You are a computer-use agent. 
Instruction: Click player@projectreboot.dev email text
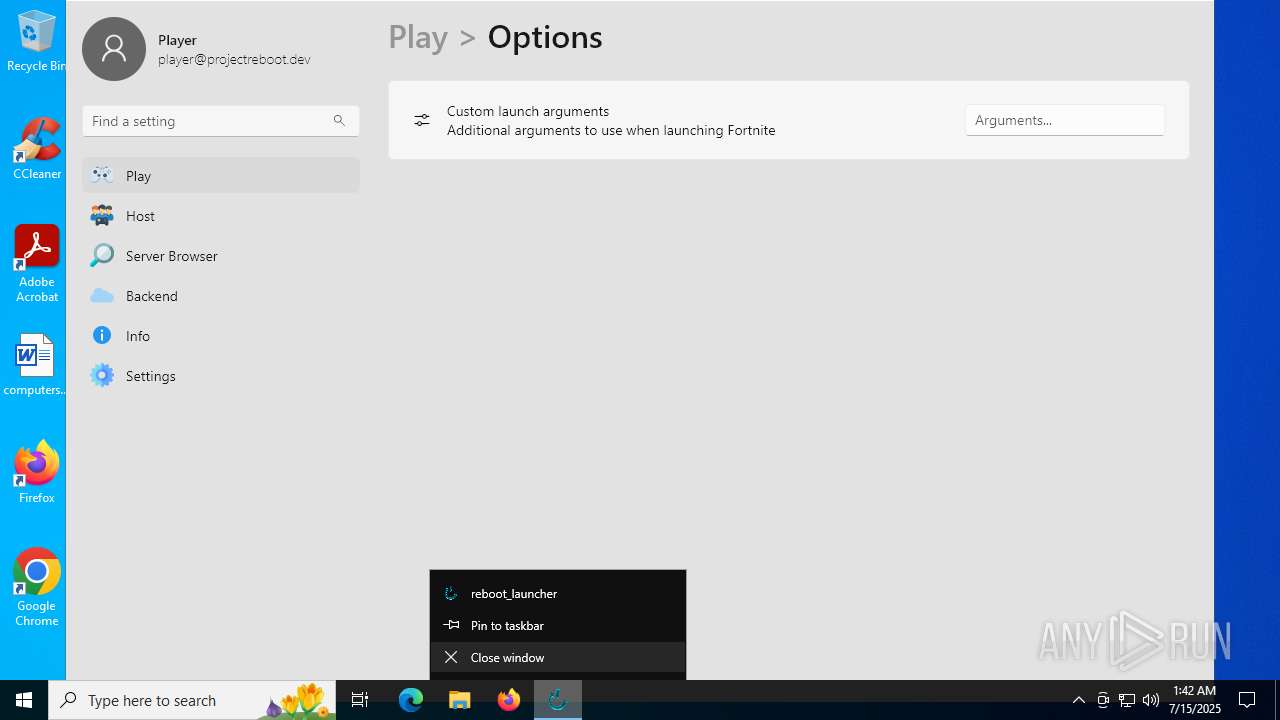pos(234,59)
